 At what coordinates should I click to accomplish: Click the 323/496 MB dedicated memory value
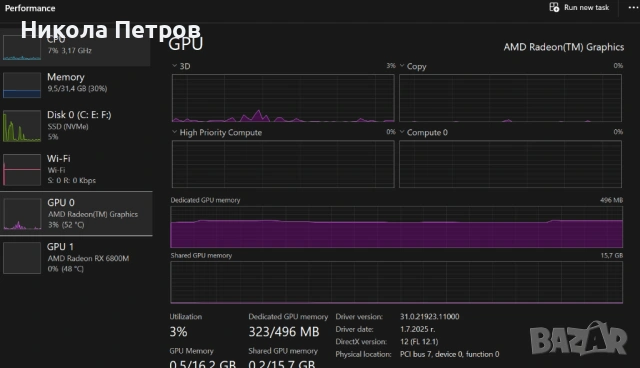(x=284, y=332)
